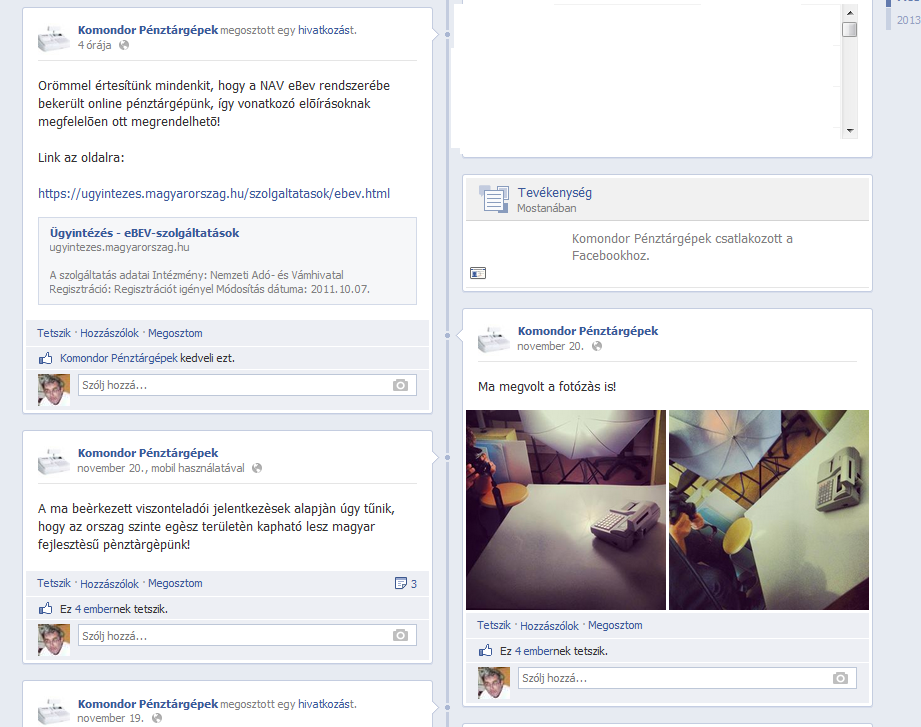Click Hozzászólok on viszonteladói post

point(109,584)
